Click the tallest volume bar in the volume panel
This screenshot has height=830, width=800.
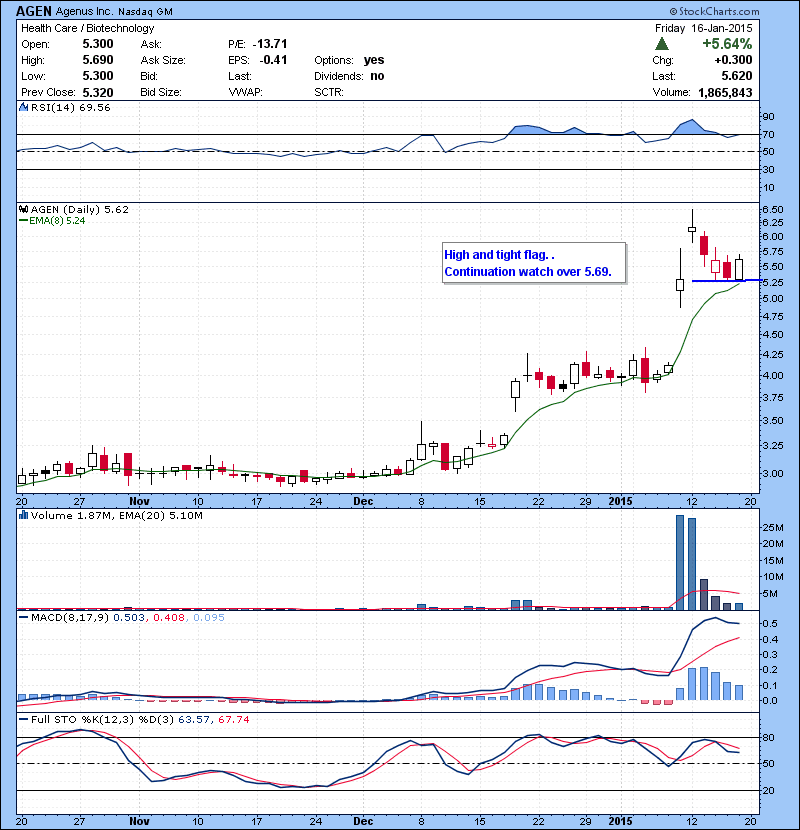(x=680, y=562)
